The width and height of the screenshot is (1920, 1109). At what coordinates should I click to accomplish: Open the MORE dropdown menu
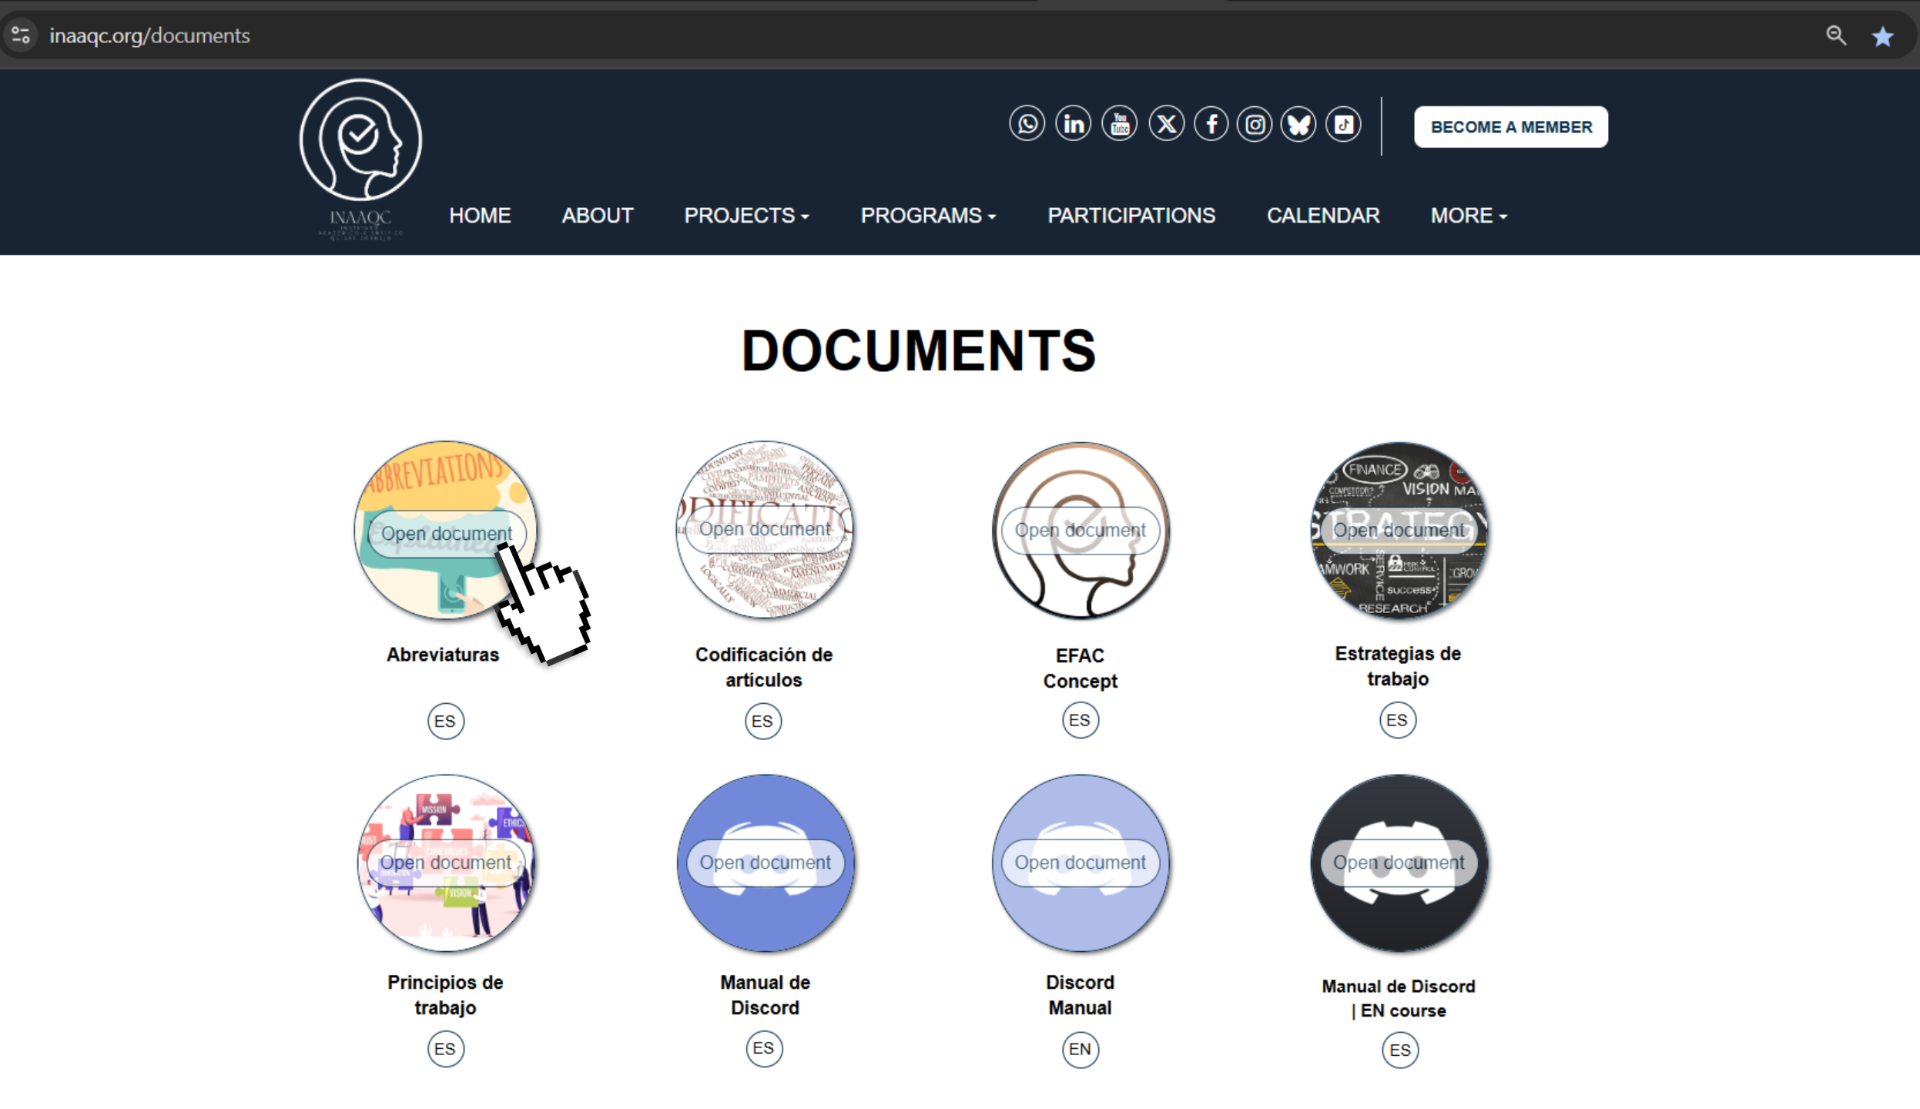tap(1467, 216)
